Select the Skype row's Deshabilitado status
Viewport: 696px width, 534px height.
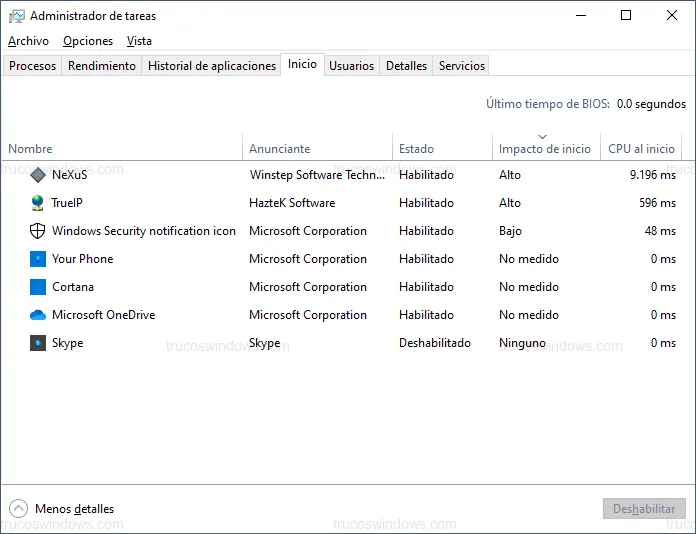[x=434, y=343]
